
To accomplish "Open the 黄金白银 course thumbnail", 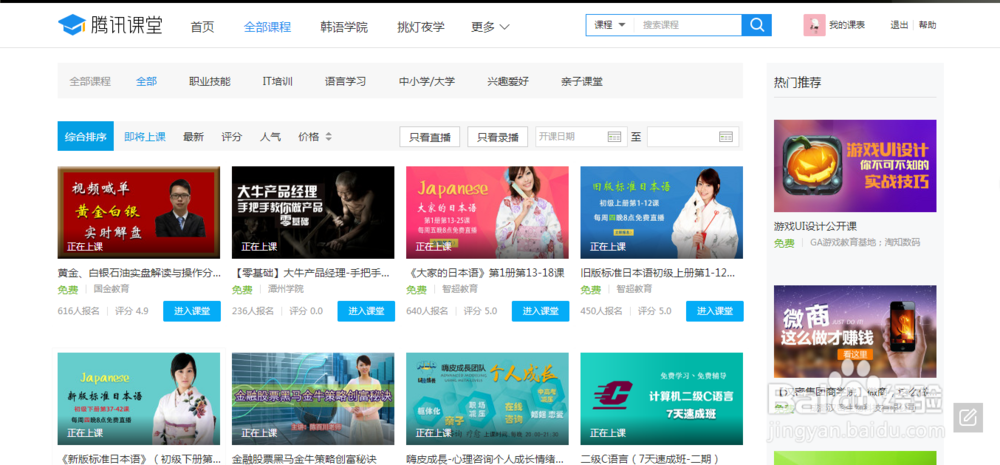I will tap(138, 212).
